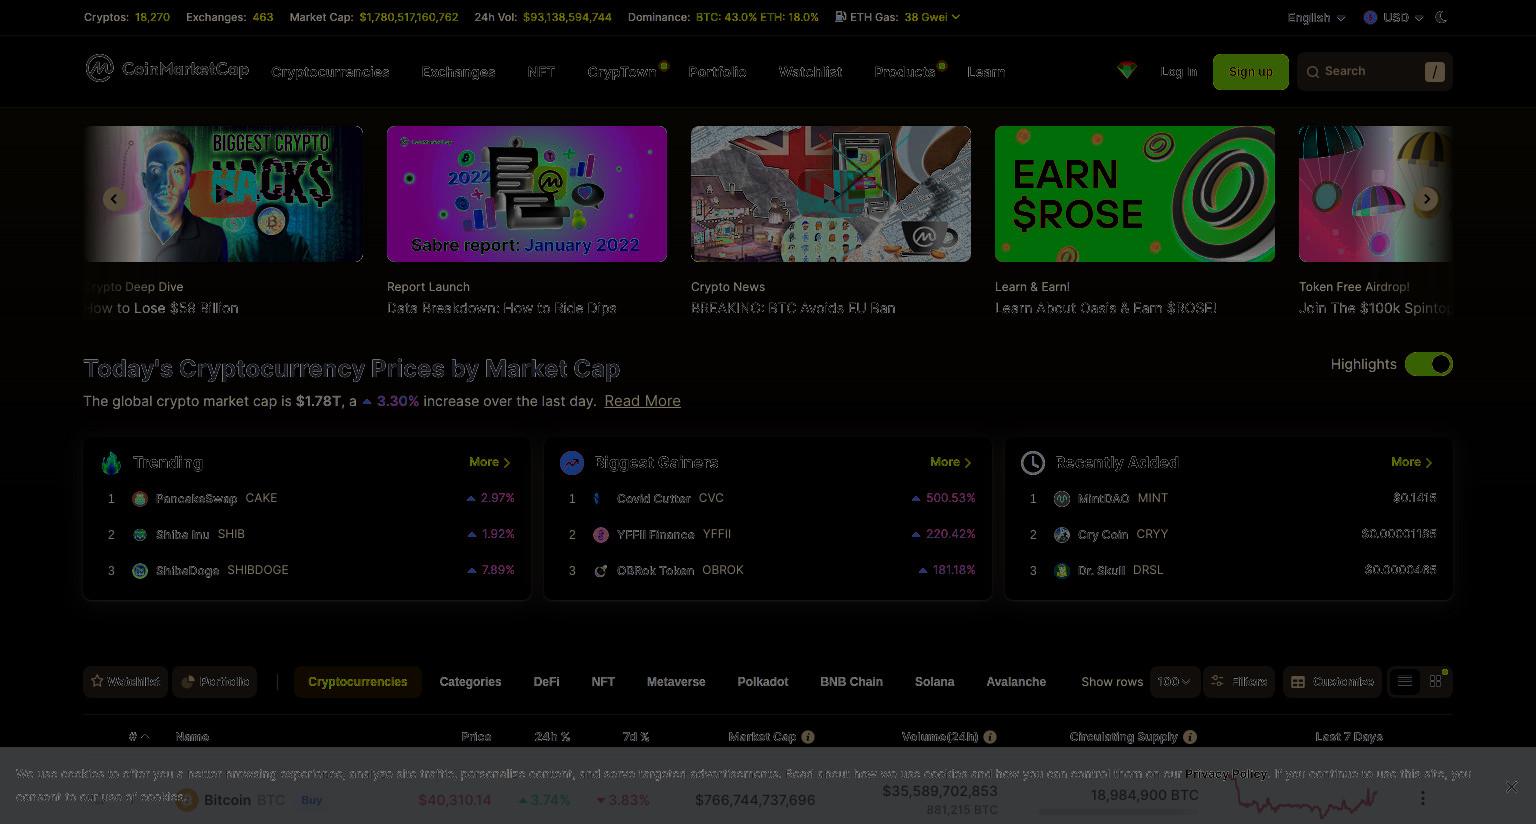Click the Log in button
The height and width of the screenshot is (824, 1536).
[1179, 72]
